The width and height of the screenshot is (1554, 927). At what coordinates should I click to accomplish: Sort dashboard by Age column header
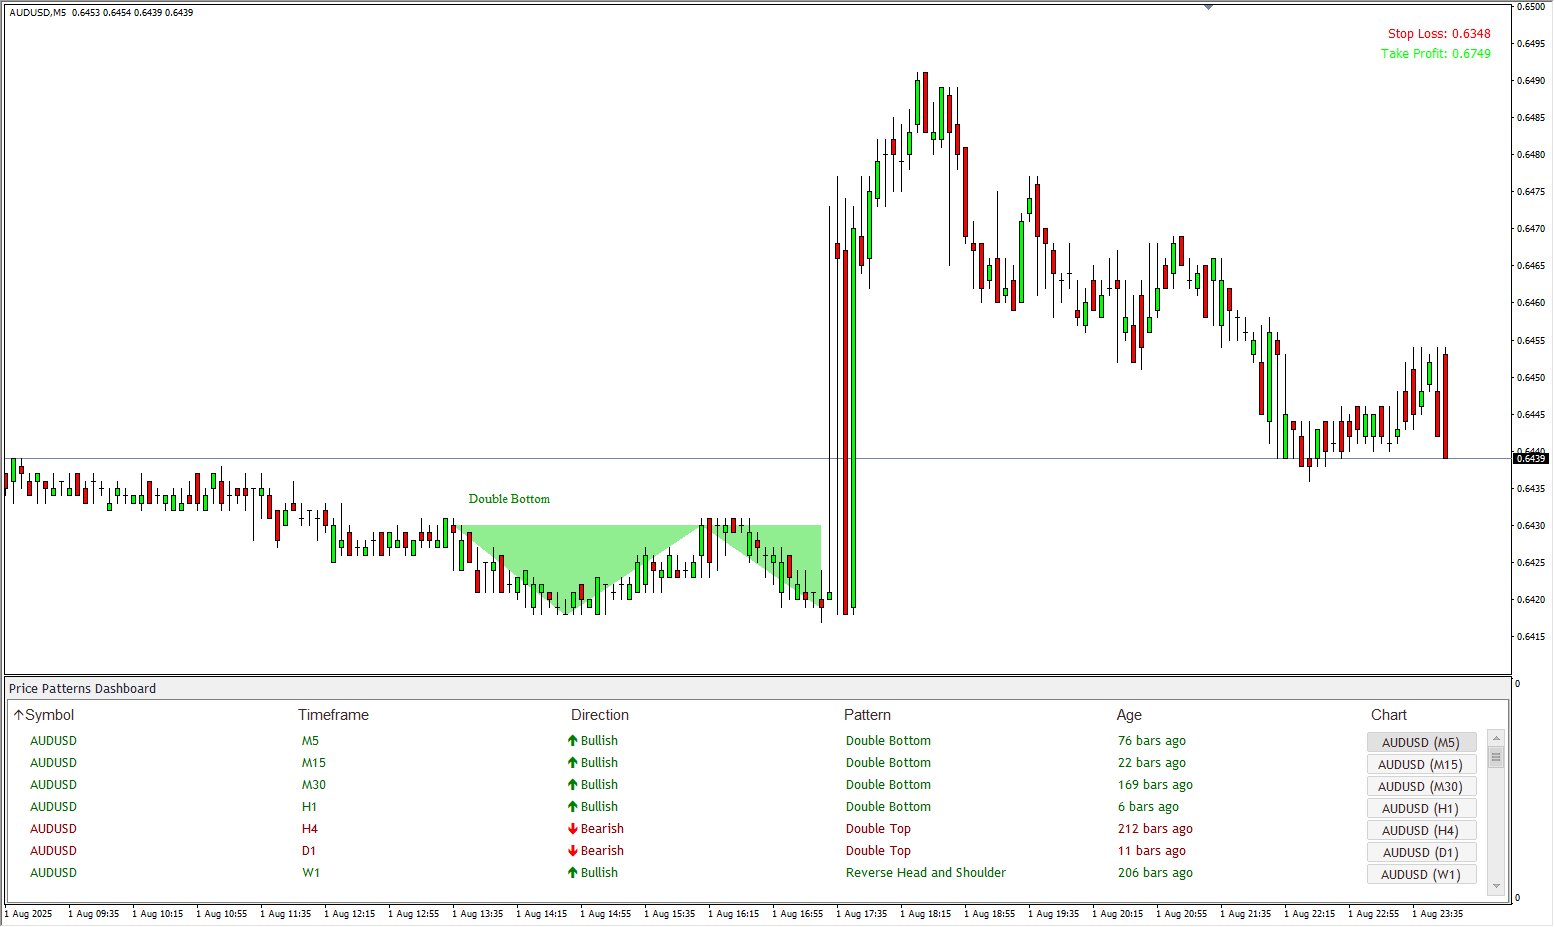coord(1129,715)
